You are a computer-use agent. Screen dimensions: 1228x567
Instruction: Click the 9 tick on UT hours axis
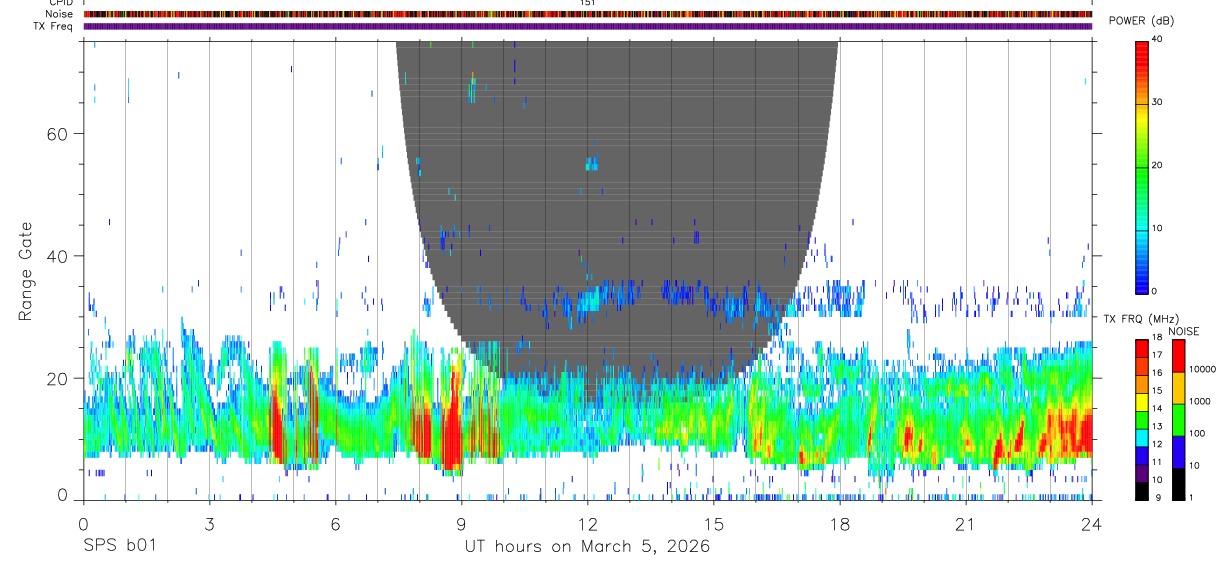[x=461, y=524]
